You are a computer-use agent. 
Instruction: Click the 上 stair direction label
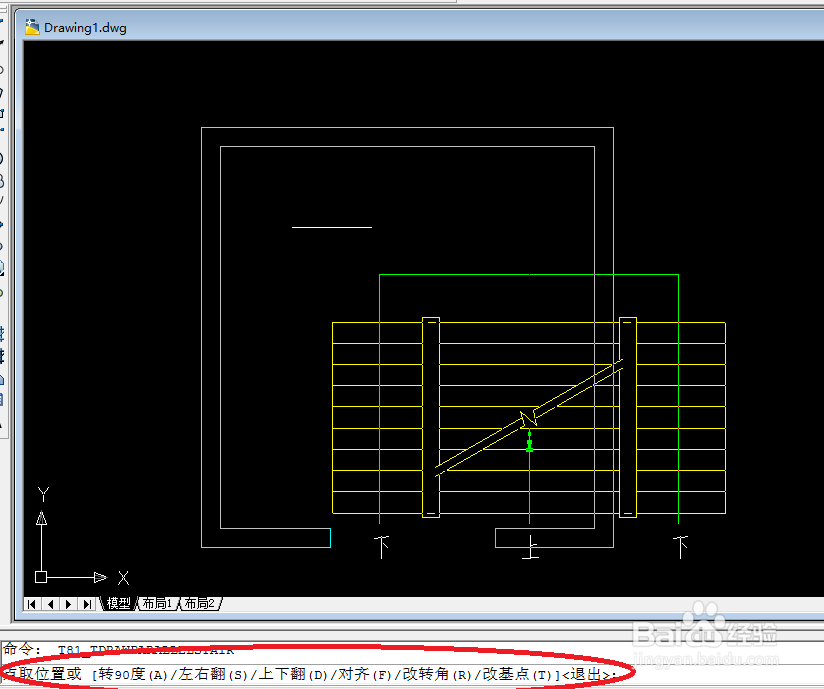pyautogui.click(x=530, y=547)
